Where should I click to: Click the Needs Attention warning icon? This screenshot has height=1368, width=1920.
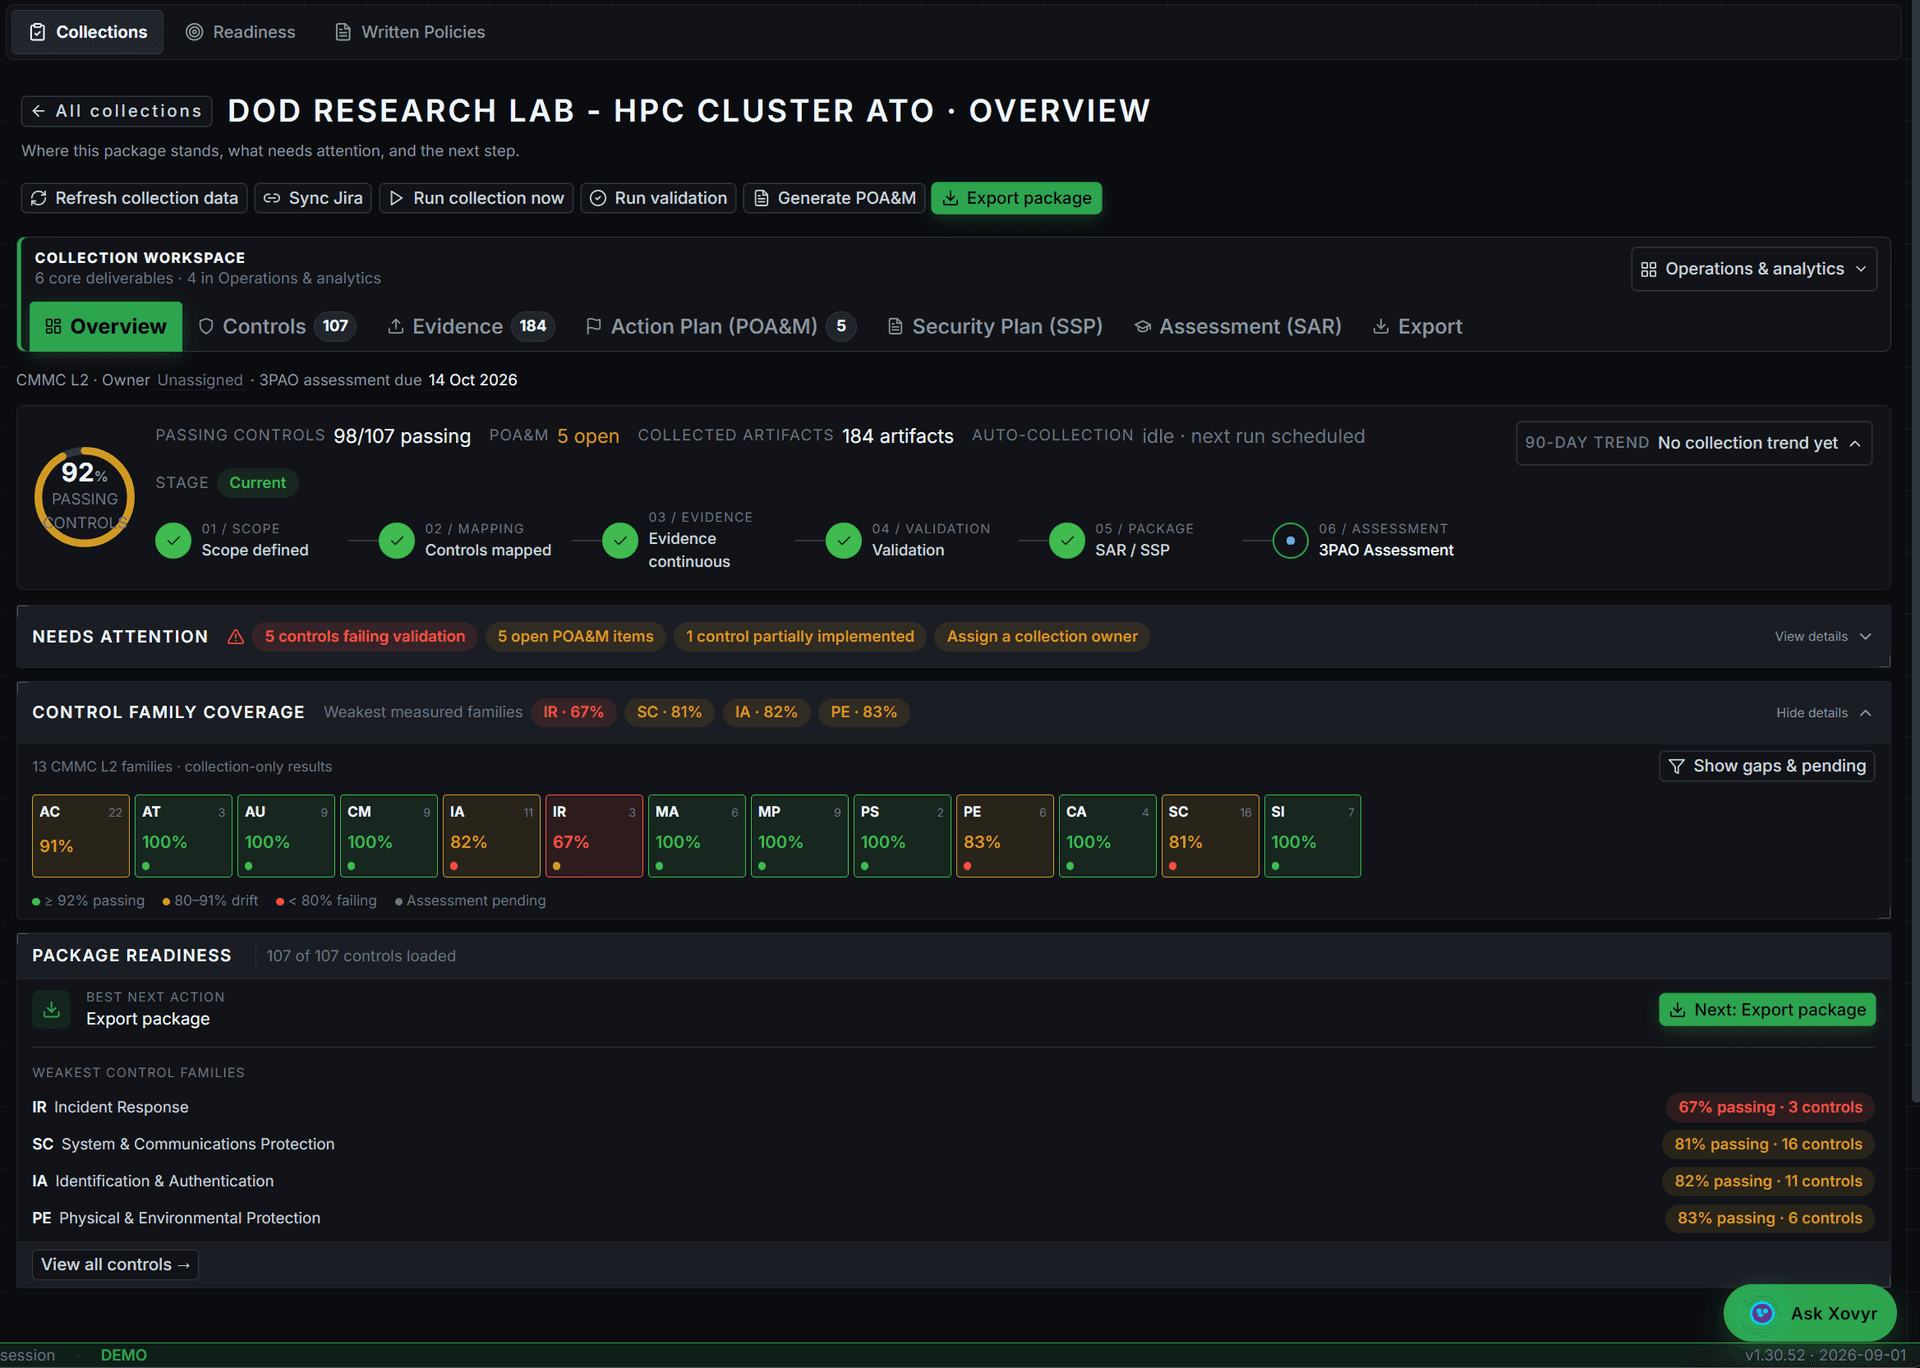click(236, 637)
